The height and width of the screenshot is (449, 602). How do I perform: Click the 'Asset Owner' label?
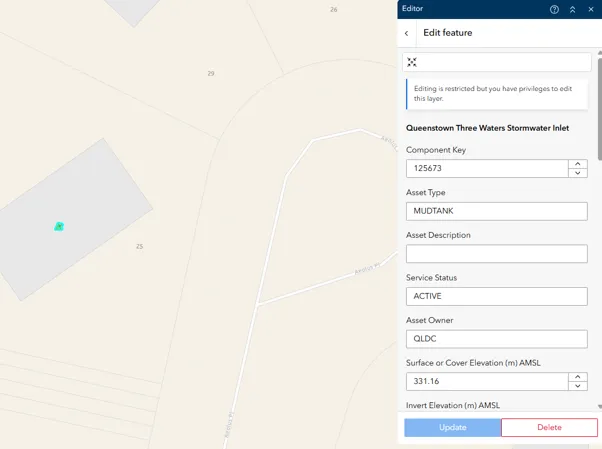pyautogui.click(x=430, y=320)
